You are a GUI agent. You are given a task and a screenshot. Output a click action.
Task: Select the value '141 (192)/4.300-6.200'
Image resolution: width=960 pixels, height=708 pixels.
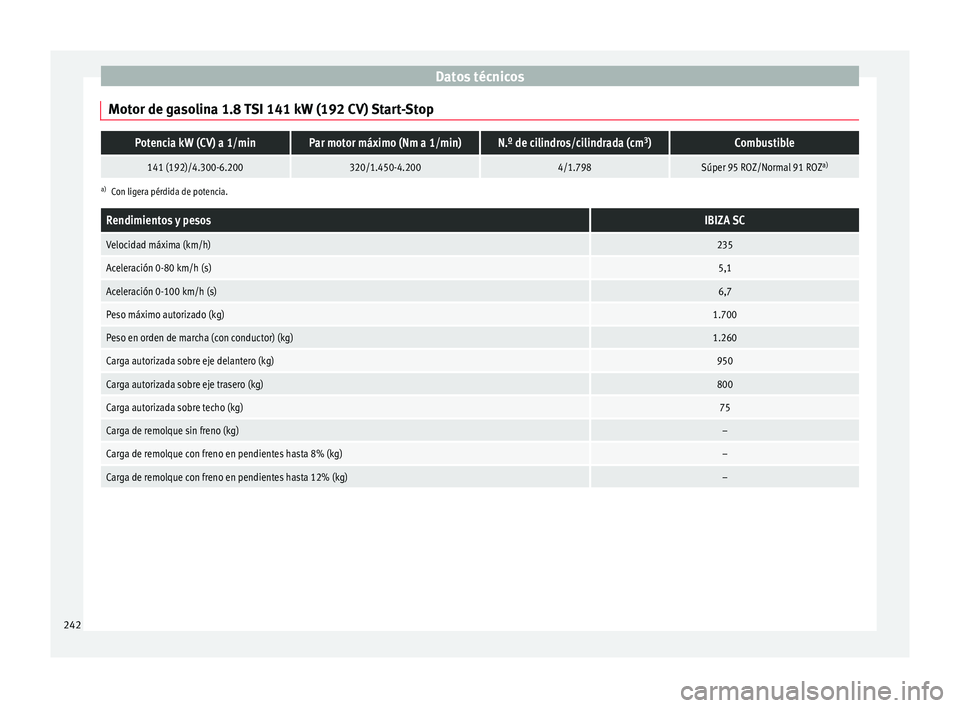(x=195, y=167)
